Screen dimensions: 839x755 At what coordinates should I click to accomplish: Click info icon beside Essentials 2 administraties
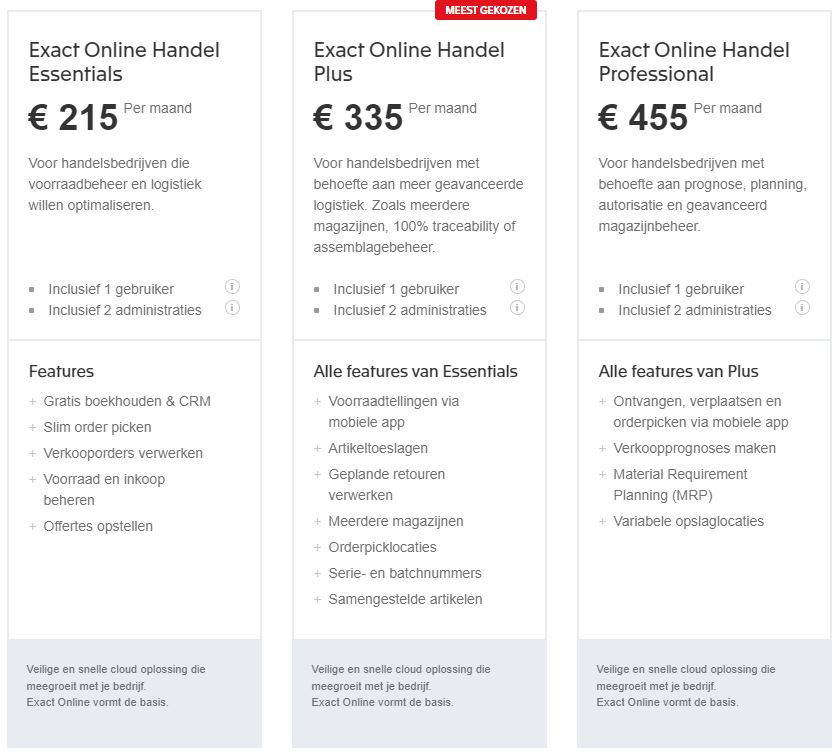click(x=232, y=308)
